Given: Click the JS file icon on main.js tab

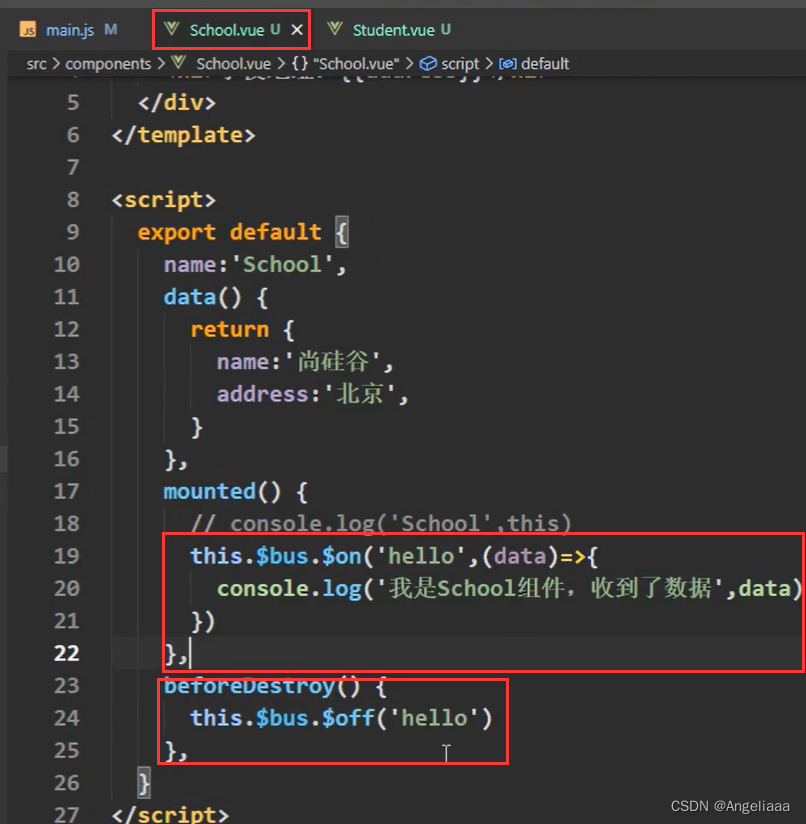Looking at the screenshot, I should (28, 30).
